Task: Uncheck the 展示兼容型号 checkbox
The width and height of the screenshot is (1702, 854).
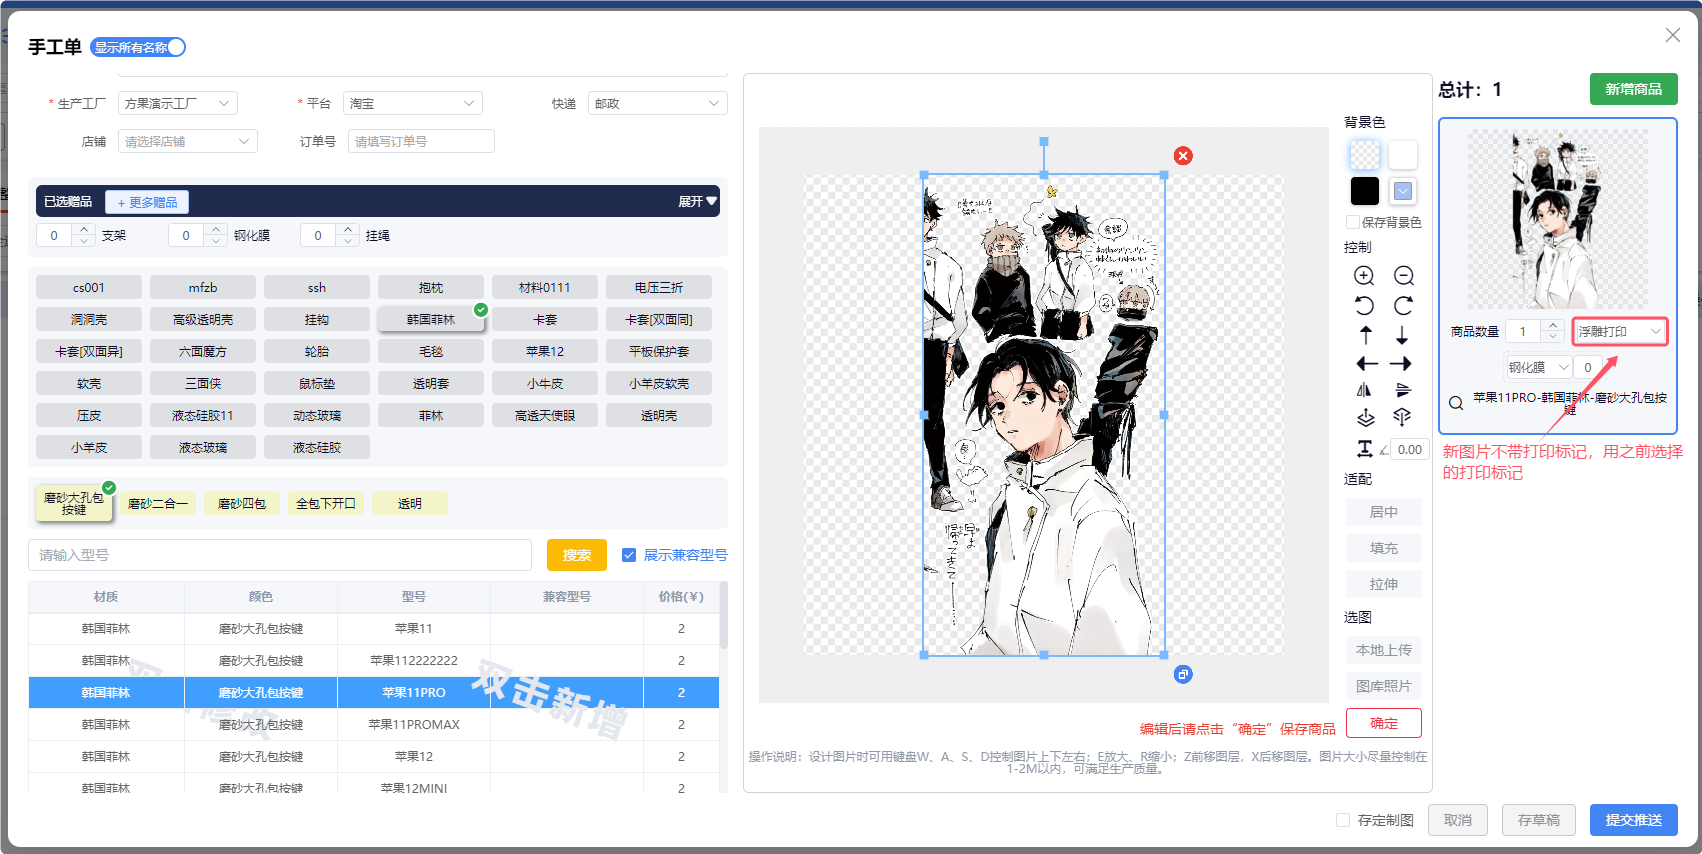Action: point(629,555)
